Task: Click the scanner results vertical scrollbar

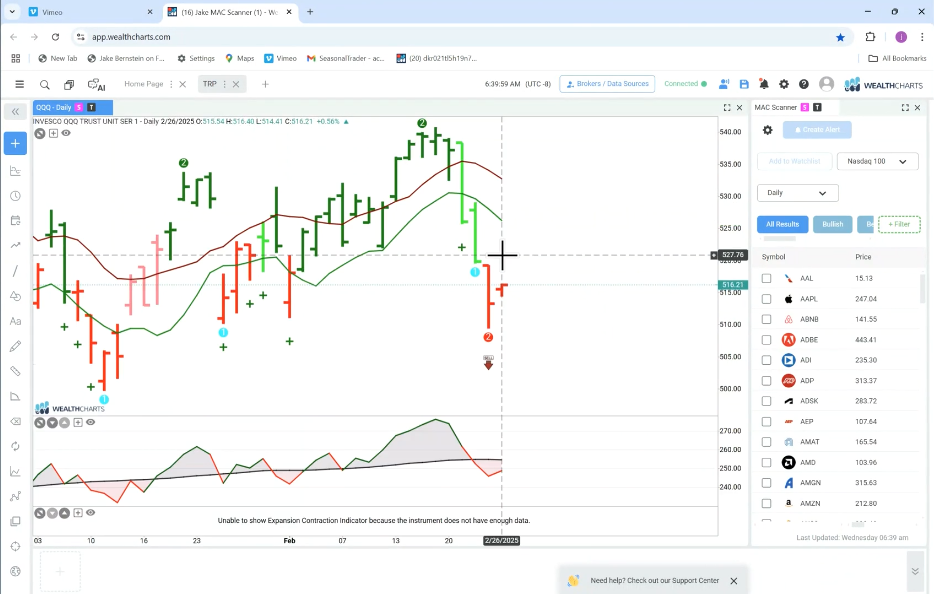Action: (921, 290)
